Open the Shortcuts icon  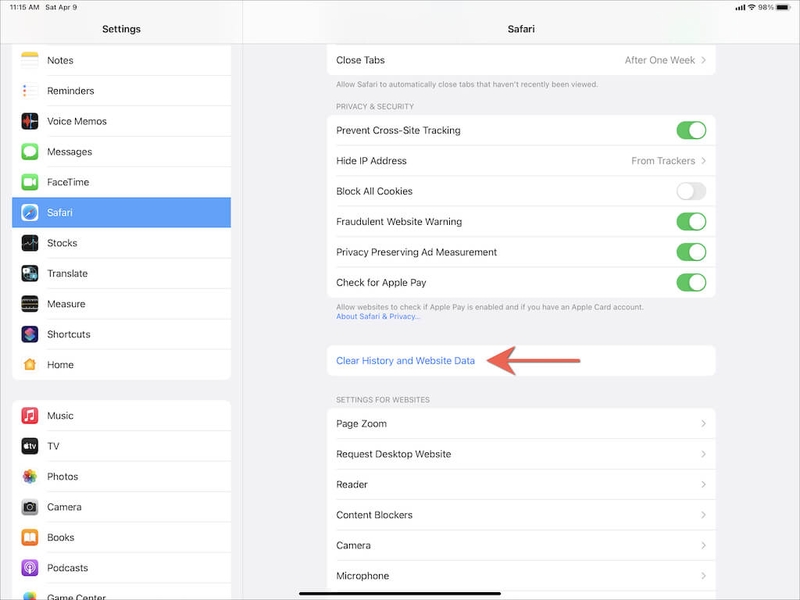[x=30, y=334]
